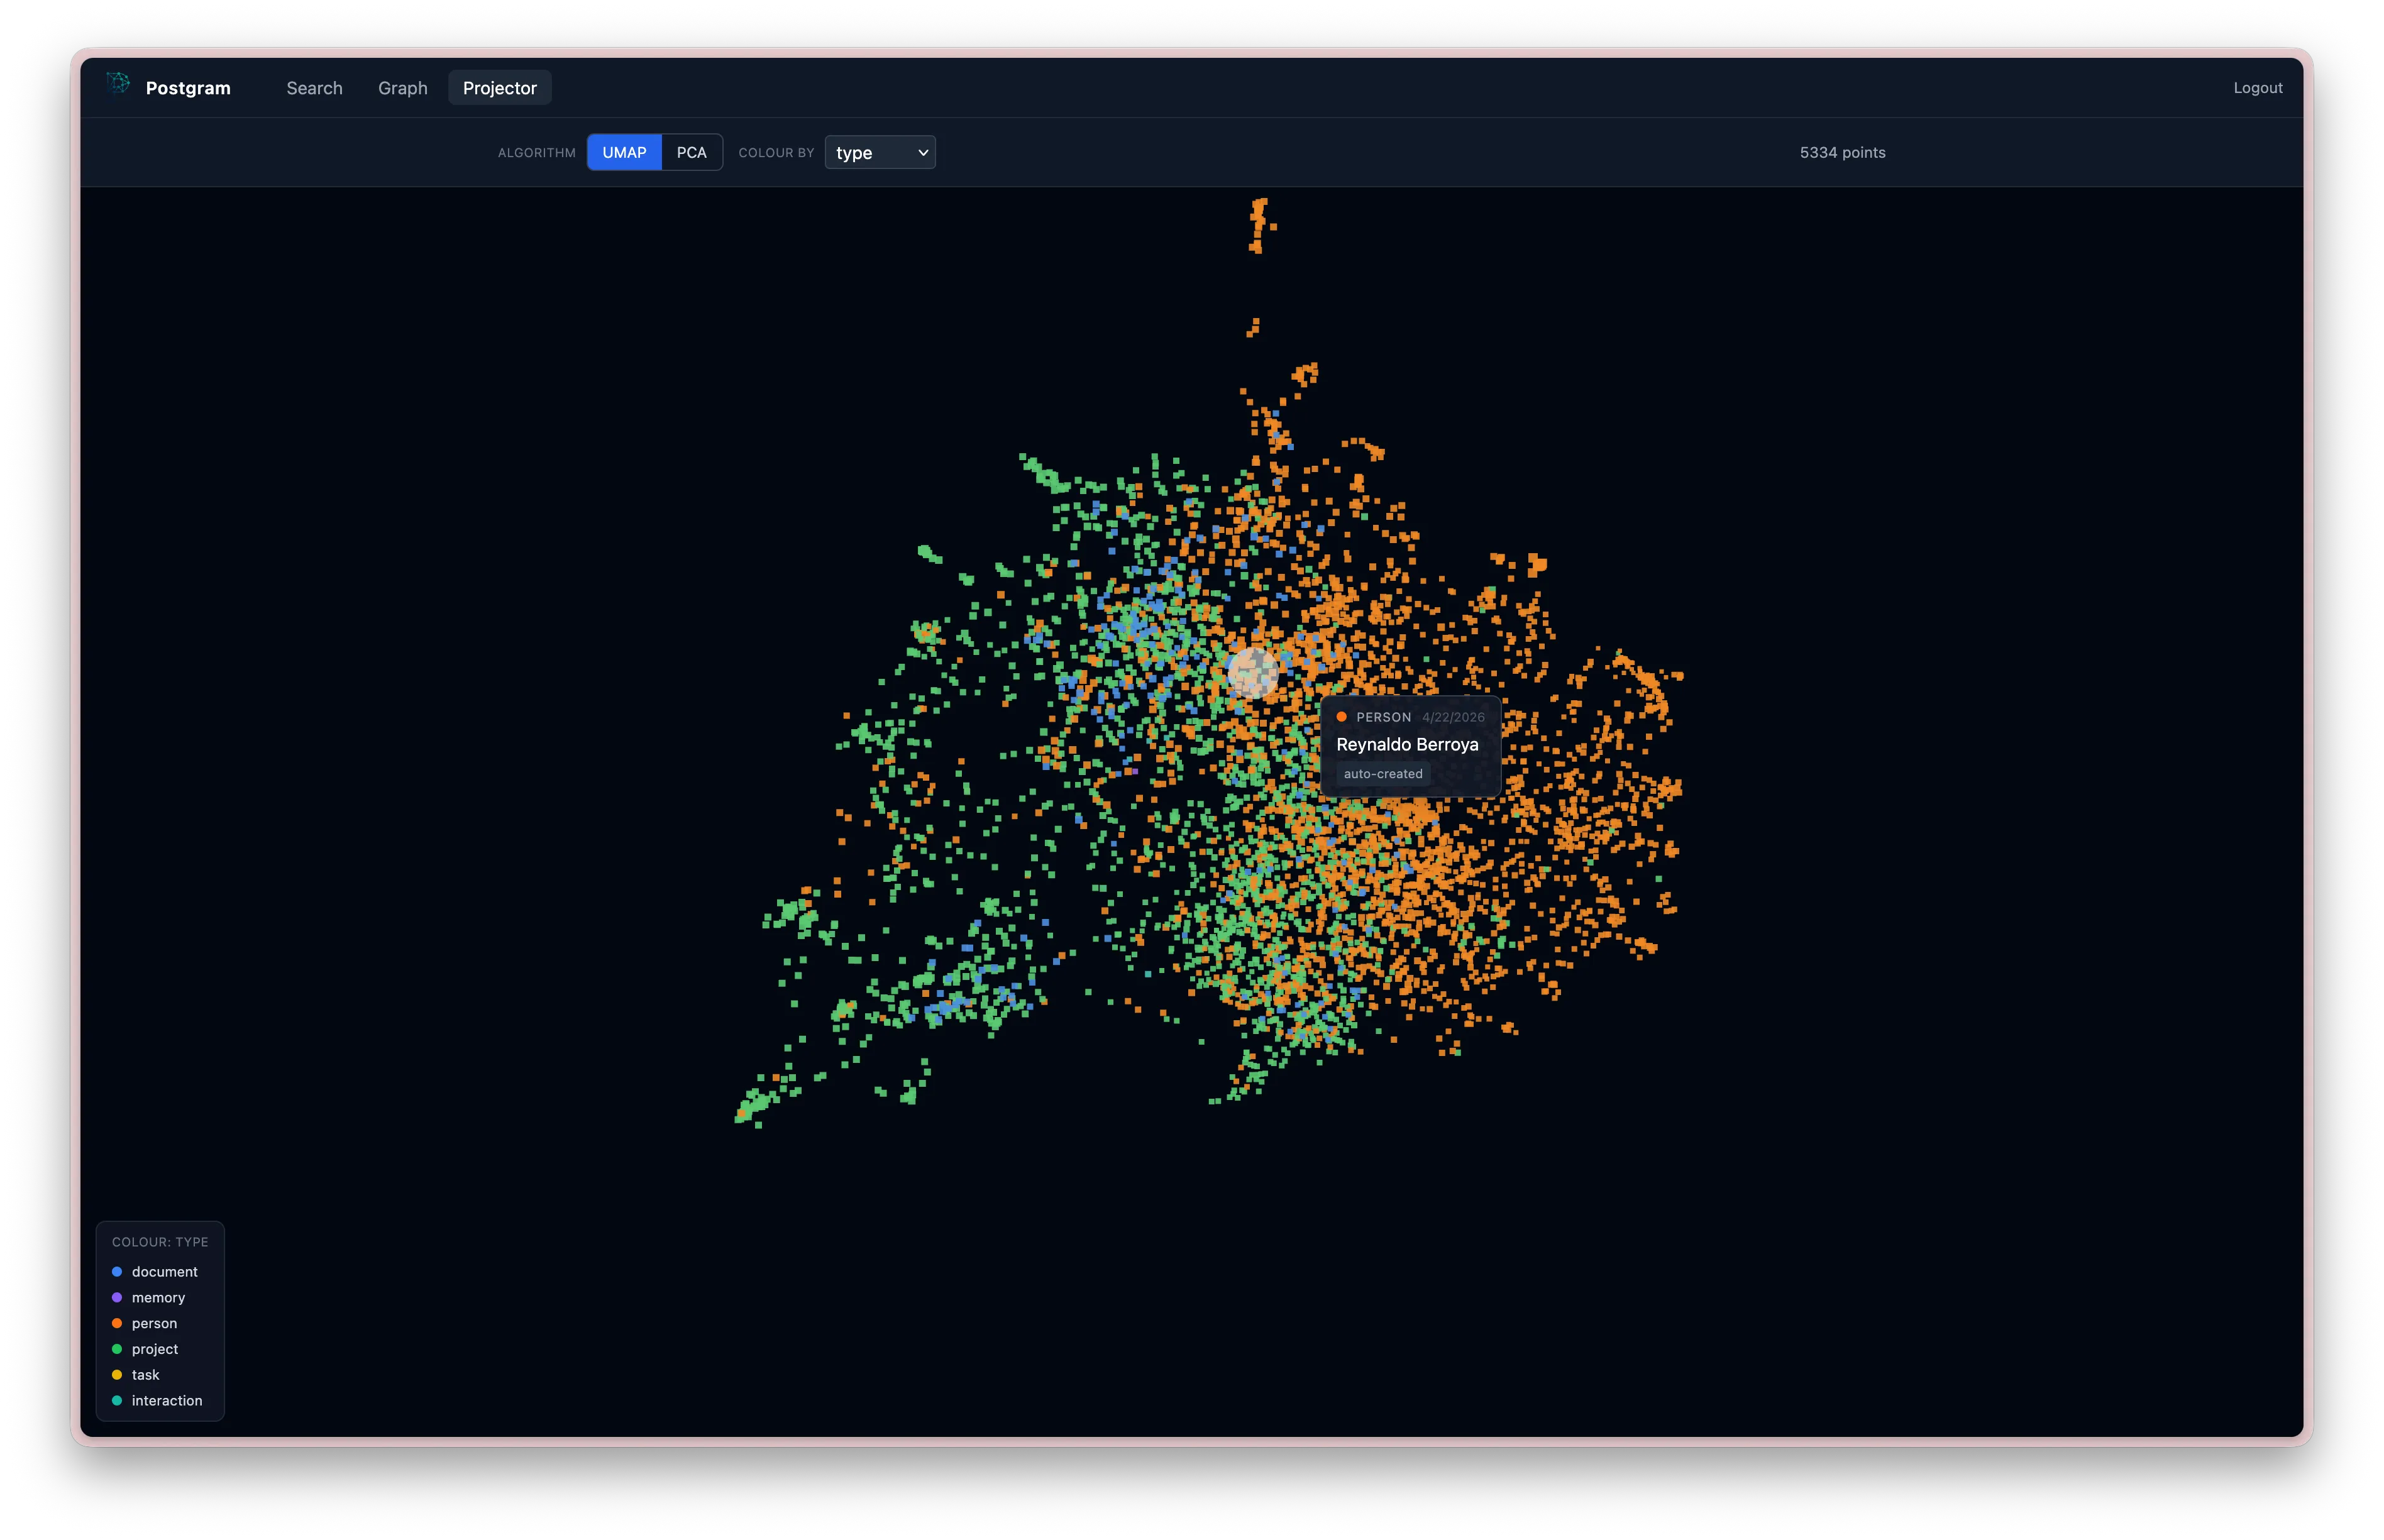Select the Projector tab
Viewport: 2384px width, 1540px height.
pyautogui.click(x=500, y=88)
